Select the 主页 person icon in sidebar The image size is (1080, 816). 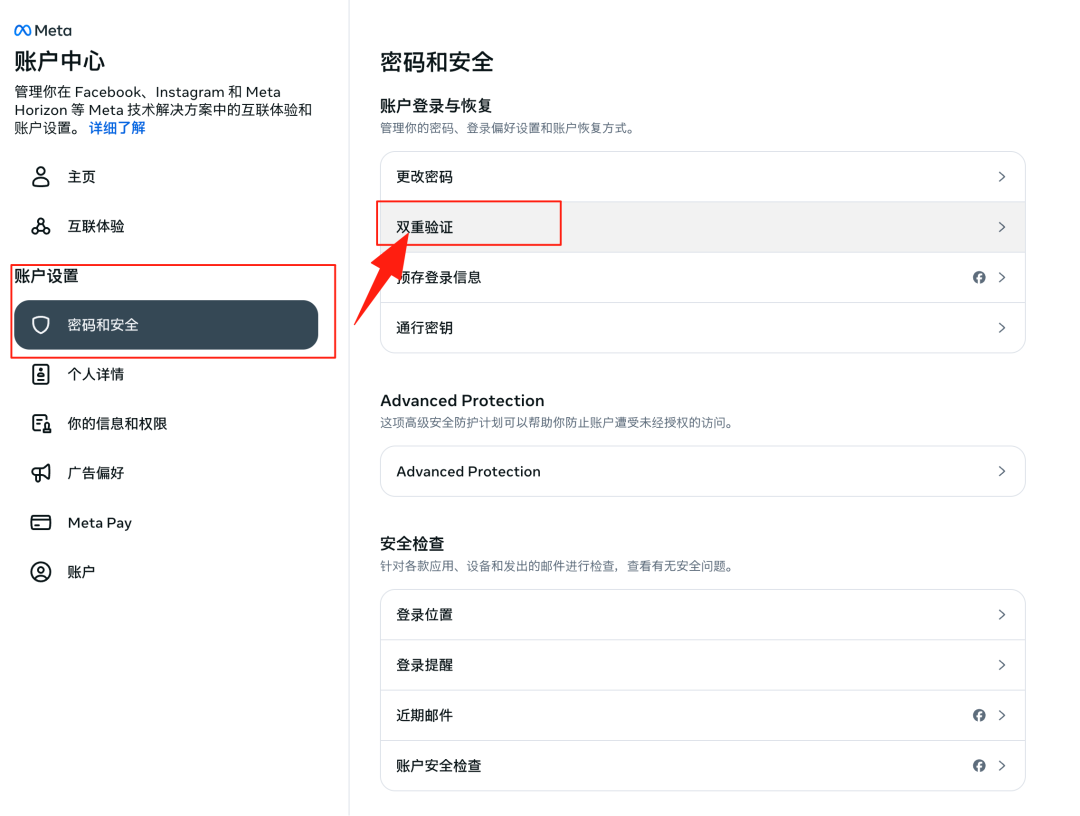point(41,177)
